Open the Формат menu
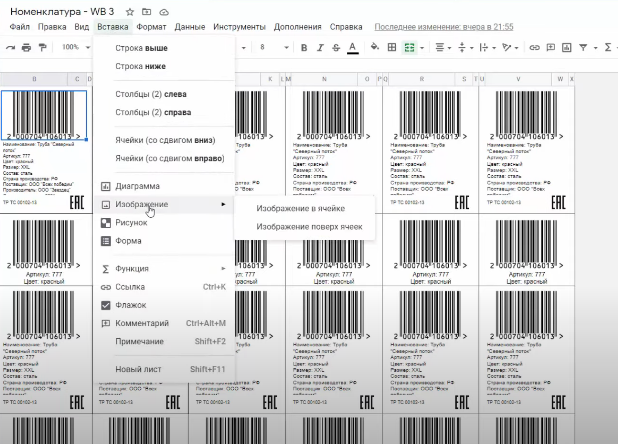This screenshot has height=444, width=618. click(x=151, y=27)
